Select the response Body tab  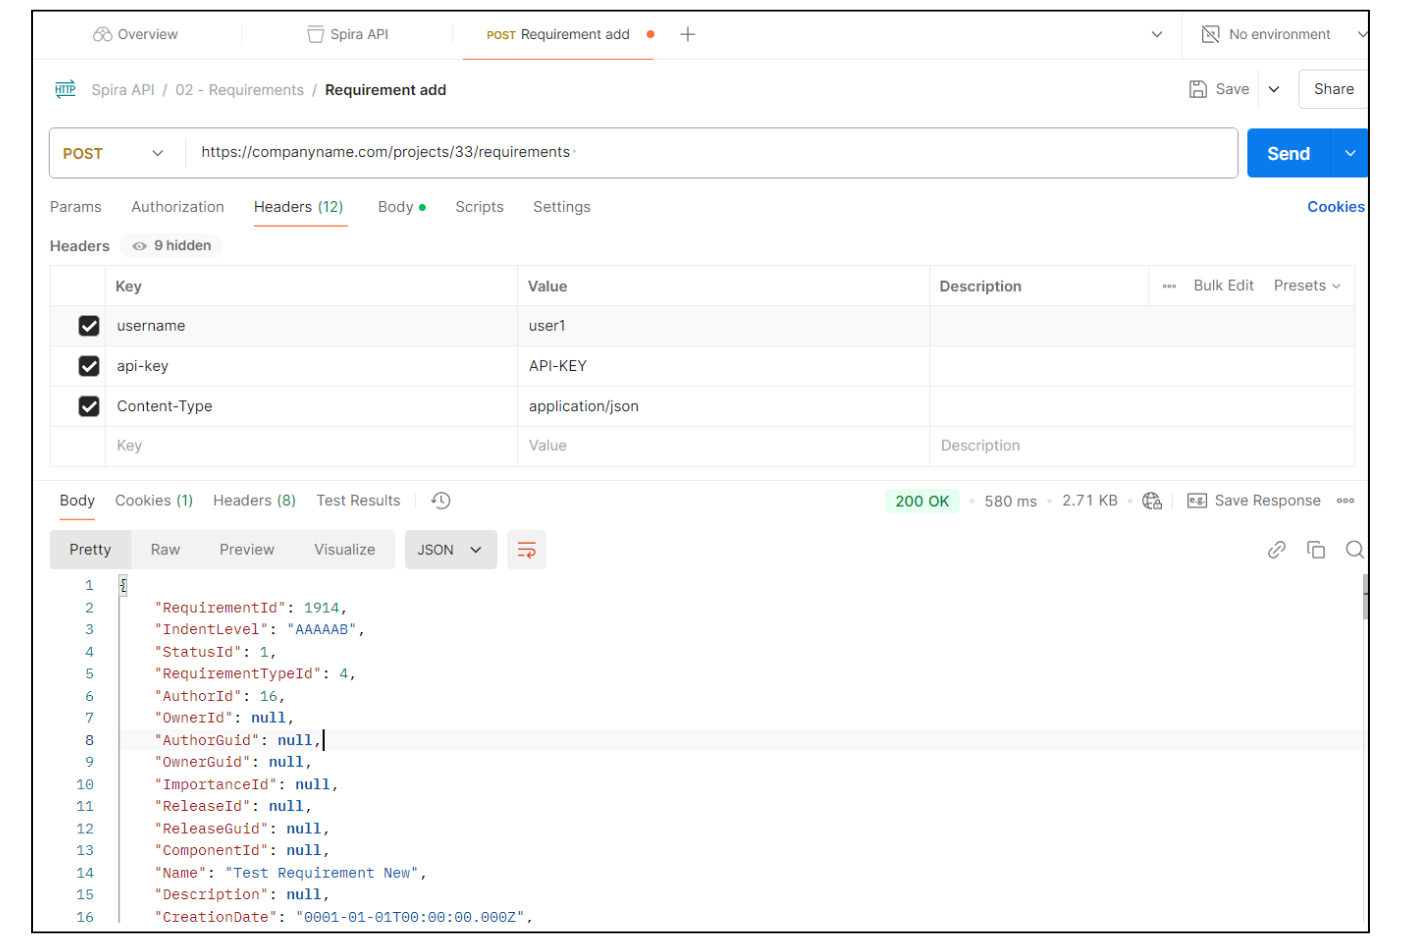tap(77, 501)
